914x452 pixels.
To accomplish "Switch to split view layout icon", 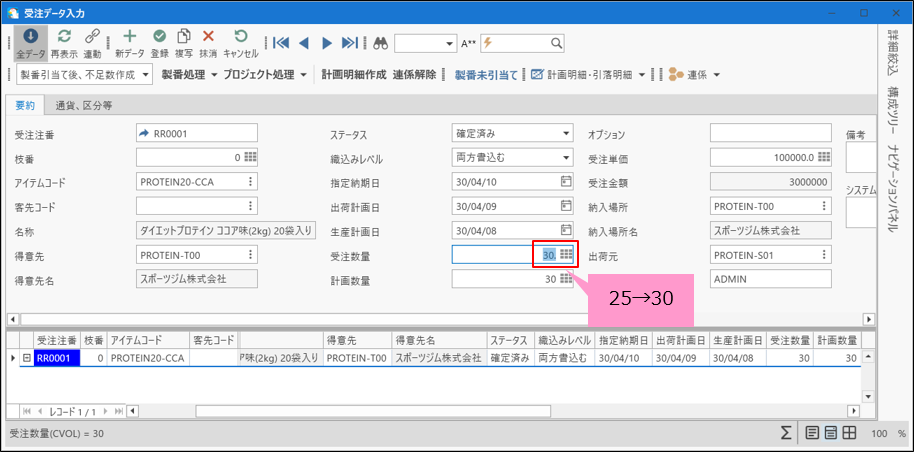I will pyautogui.click(x=831, y=433).
